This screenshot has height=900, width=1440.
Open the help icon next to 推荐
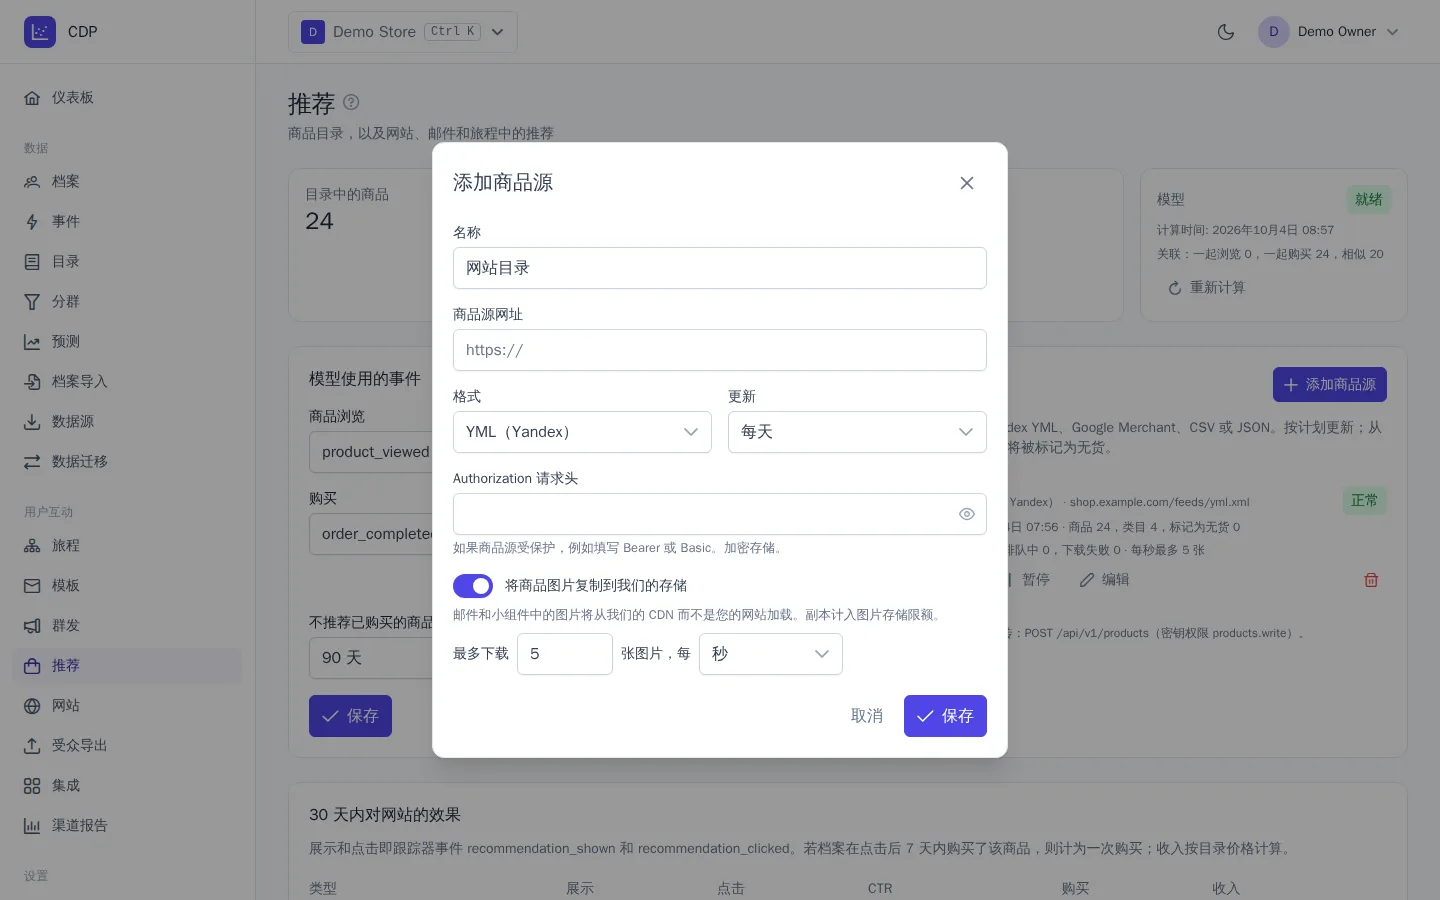(351, 102)
